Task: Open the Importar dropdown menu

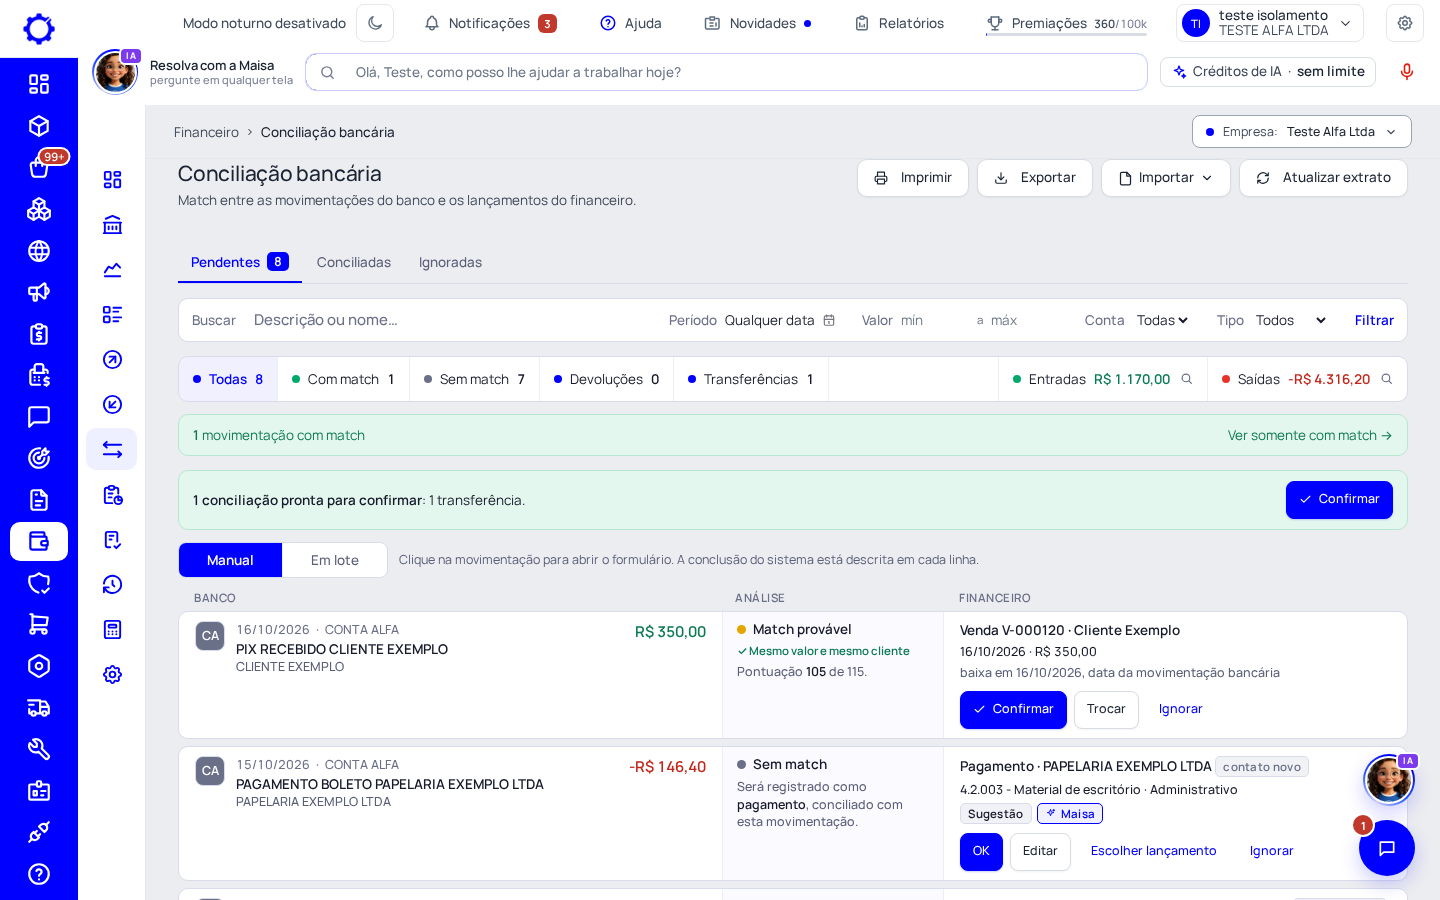Action: click(x=1166, y=178)
